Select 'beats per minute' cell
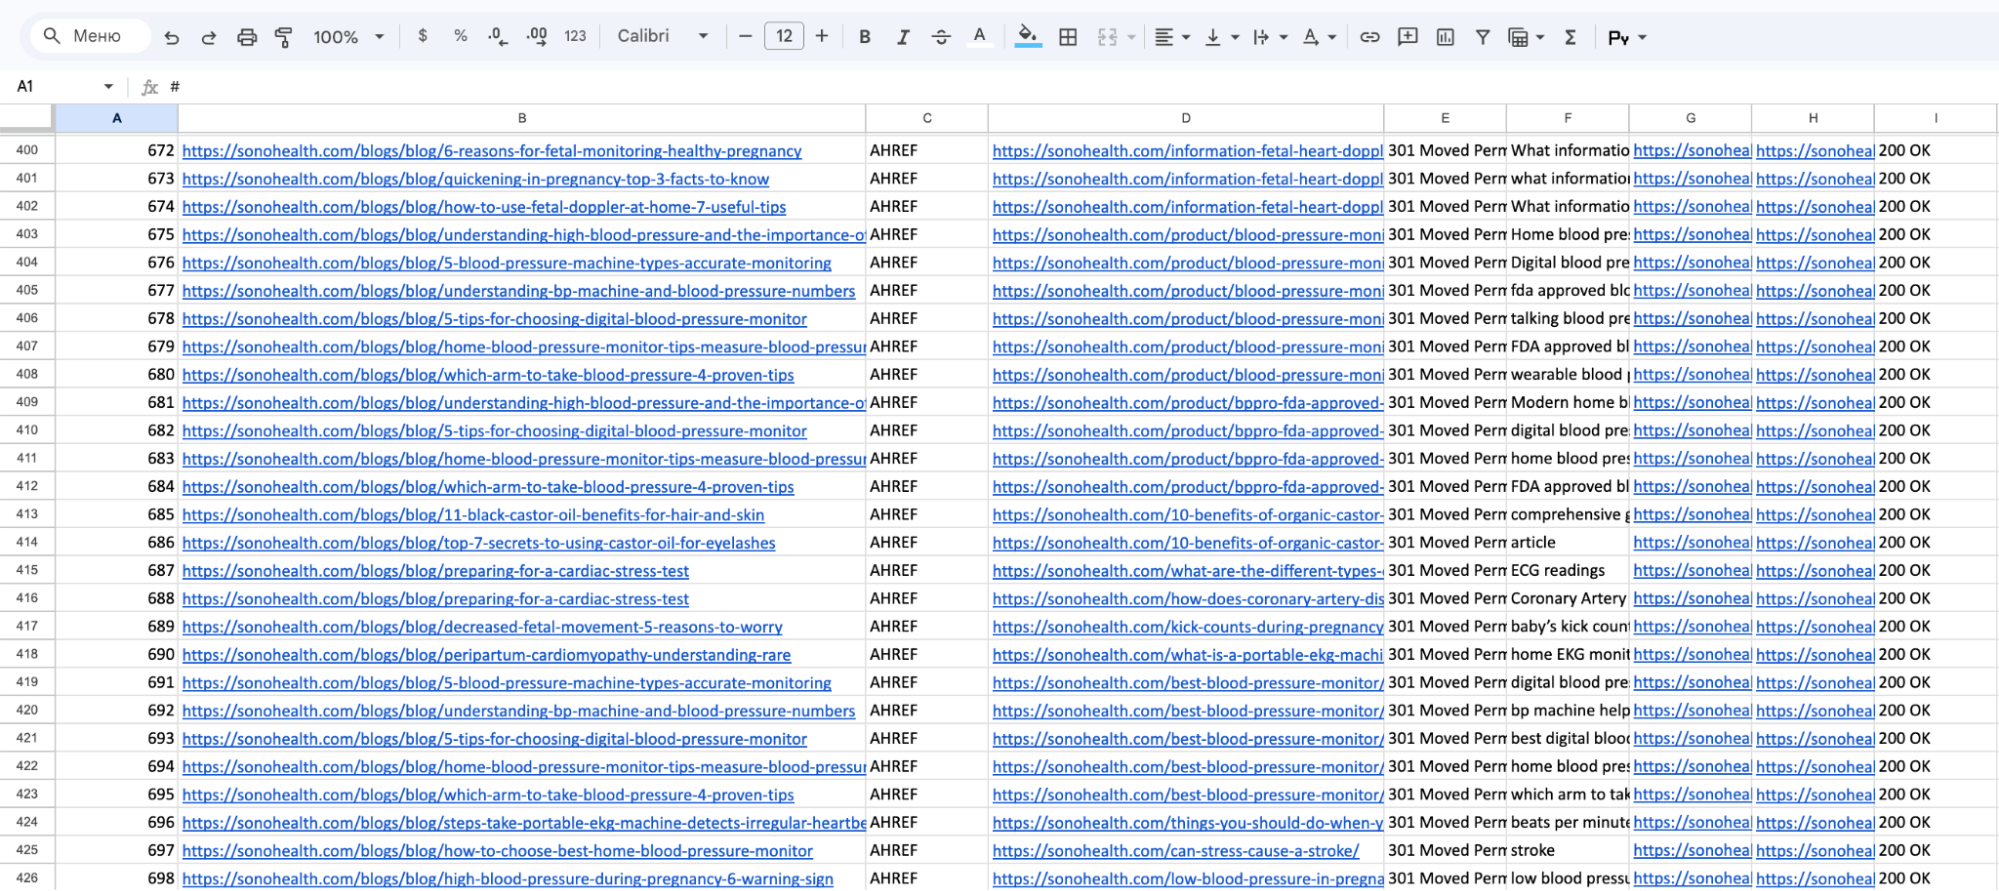 (1568, 822)
